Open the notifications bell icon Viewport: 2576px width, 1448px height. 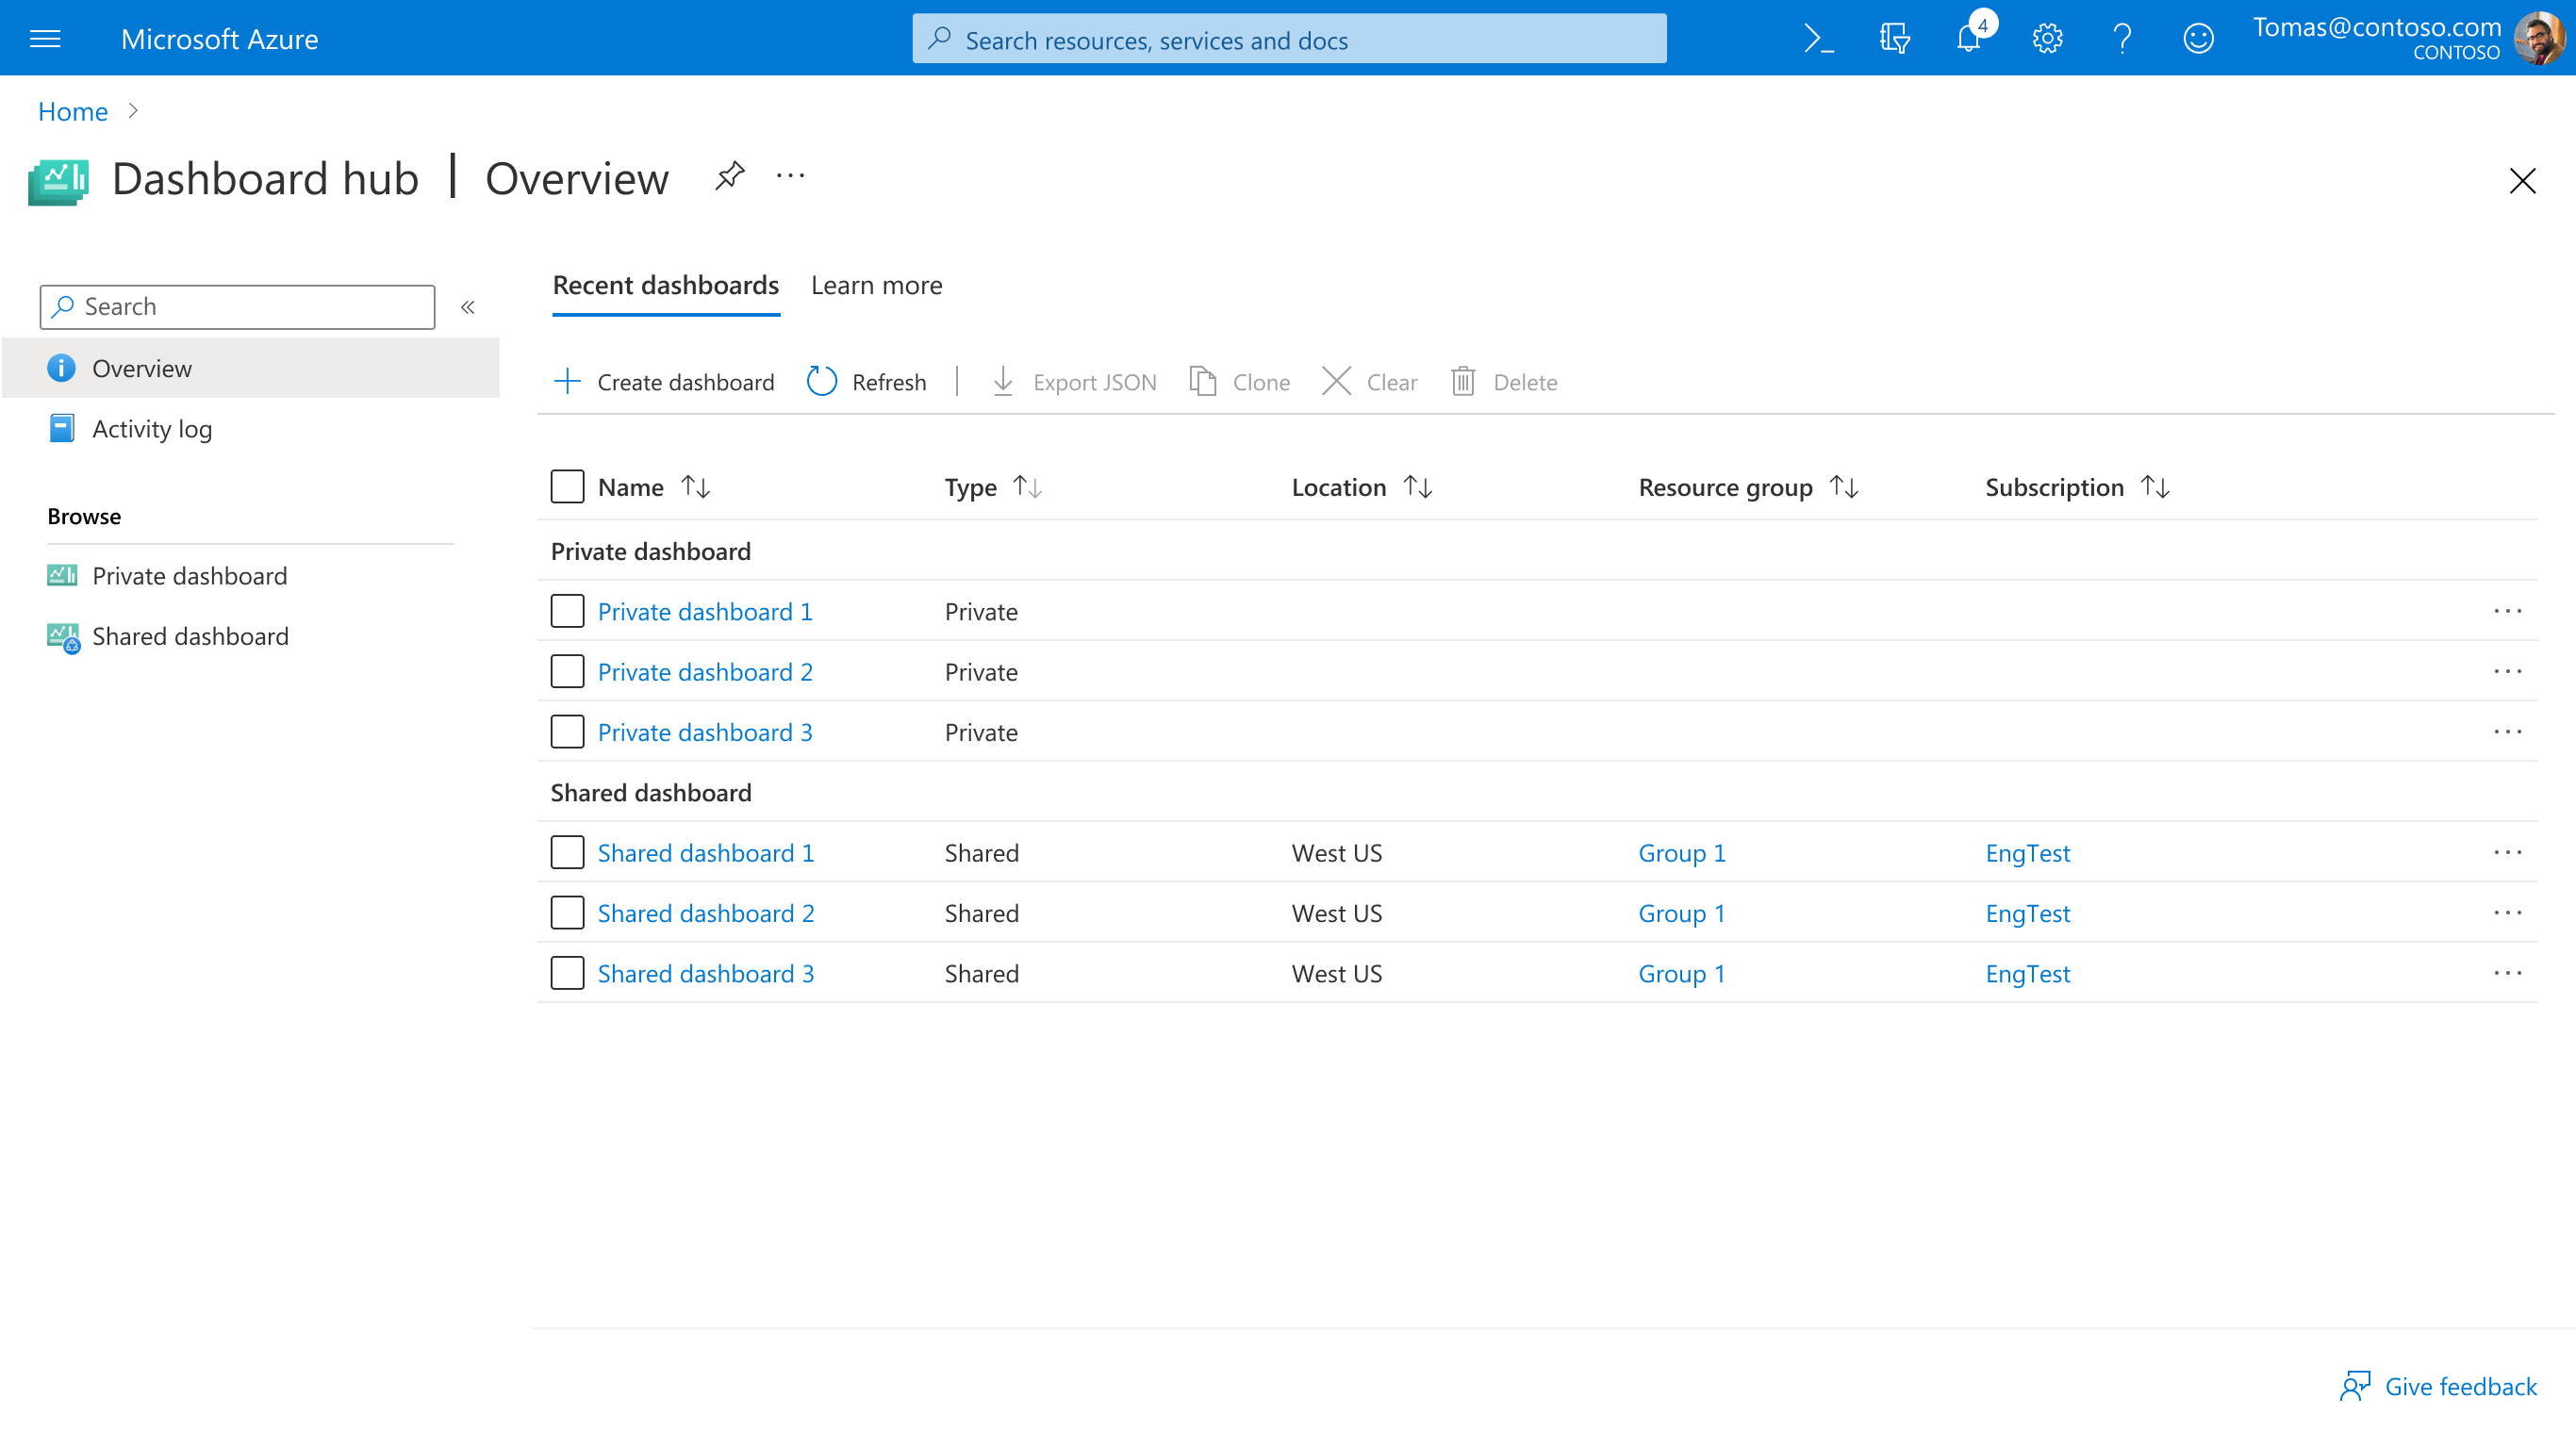pyautogui.click(x=1968, y=38)
